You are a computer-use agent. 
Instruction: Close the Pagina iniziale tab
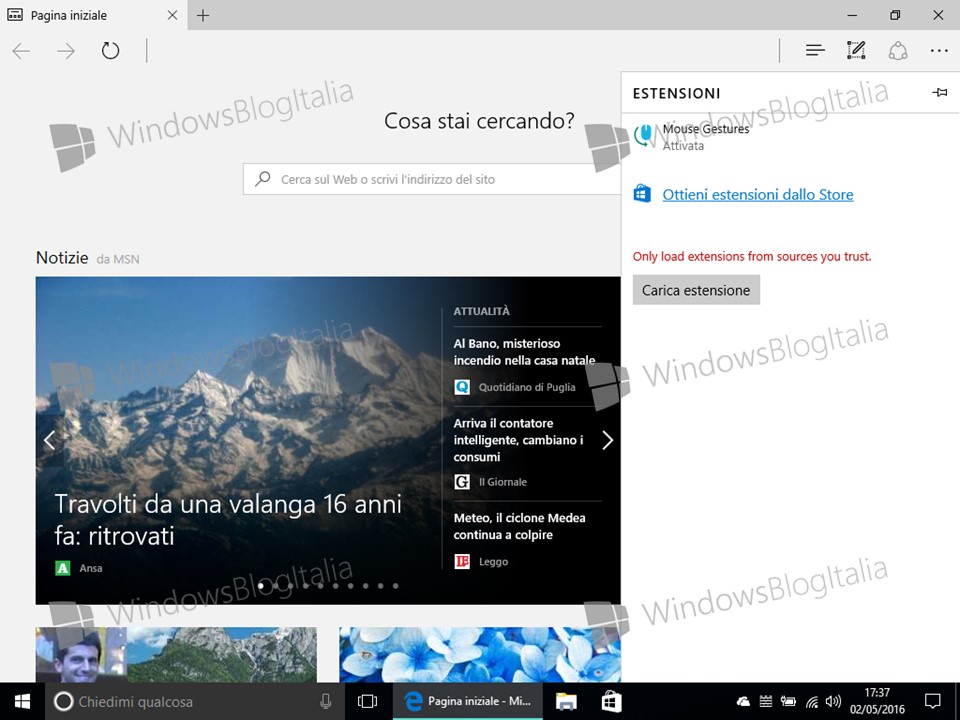(173, 15)
